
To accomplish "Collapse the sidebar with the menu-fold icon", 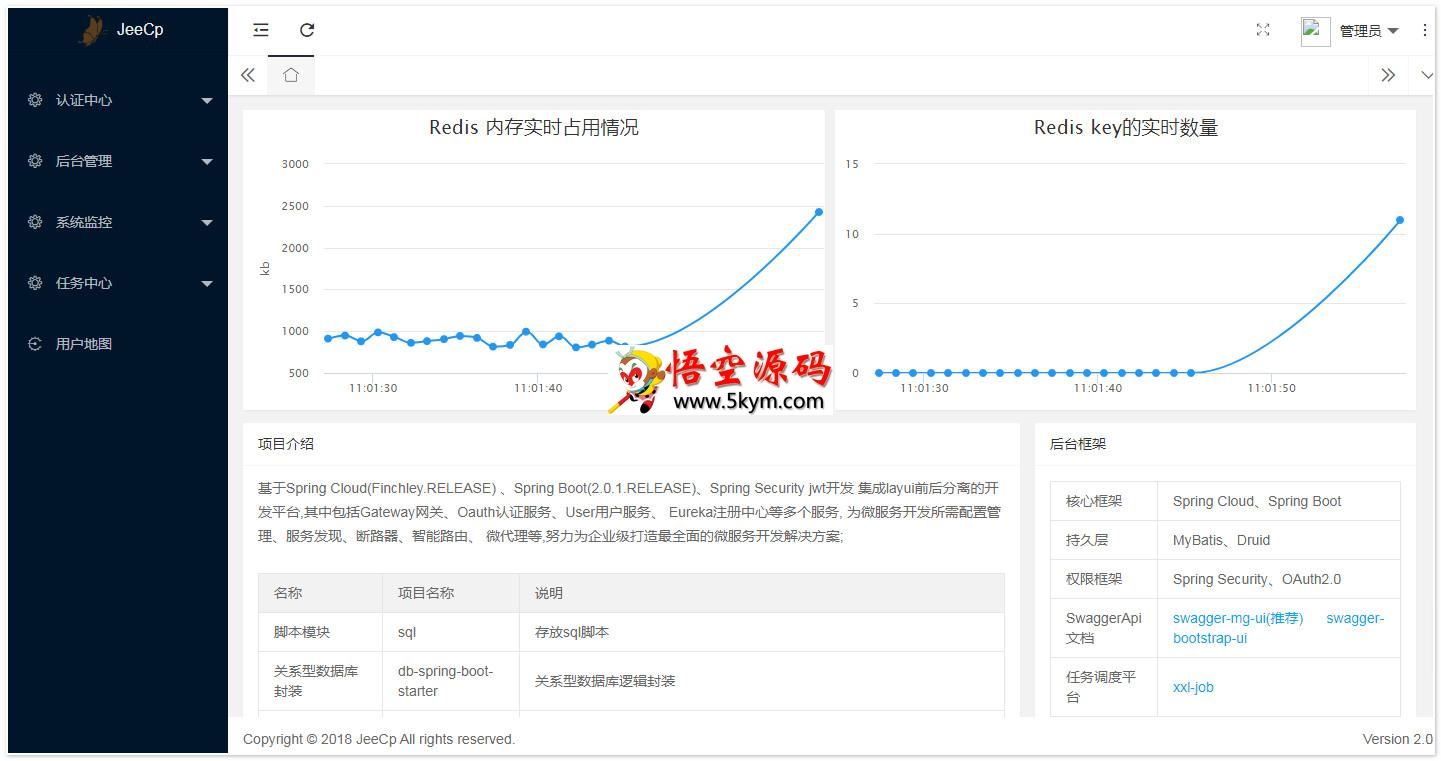I will click(x=261, y=30).
